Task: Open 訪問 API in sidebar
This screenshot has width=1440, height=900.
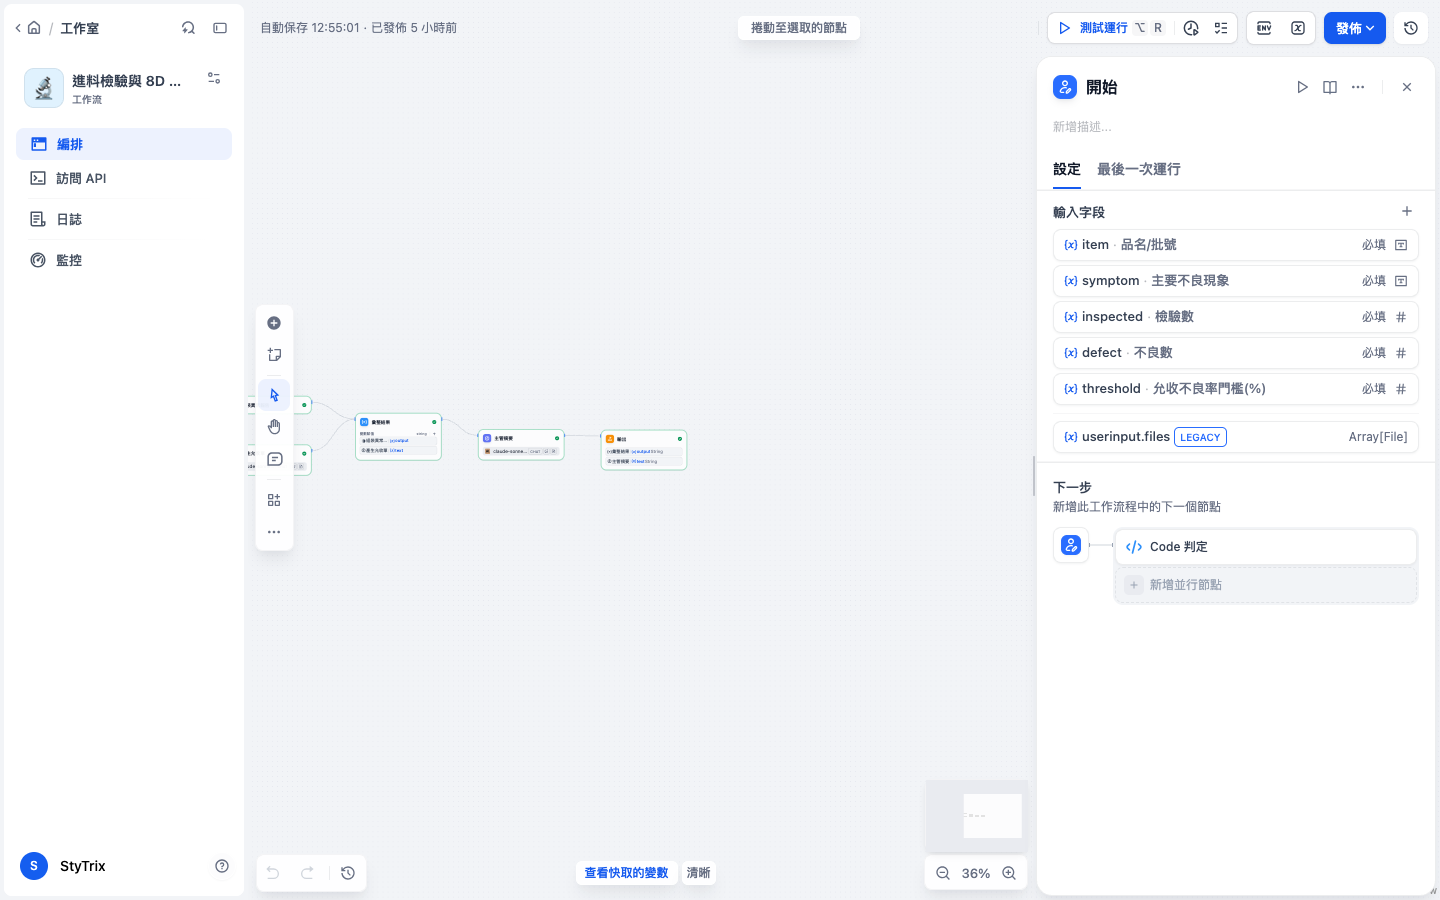Action: tap(81, 178)
